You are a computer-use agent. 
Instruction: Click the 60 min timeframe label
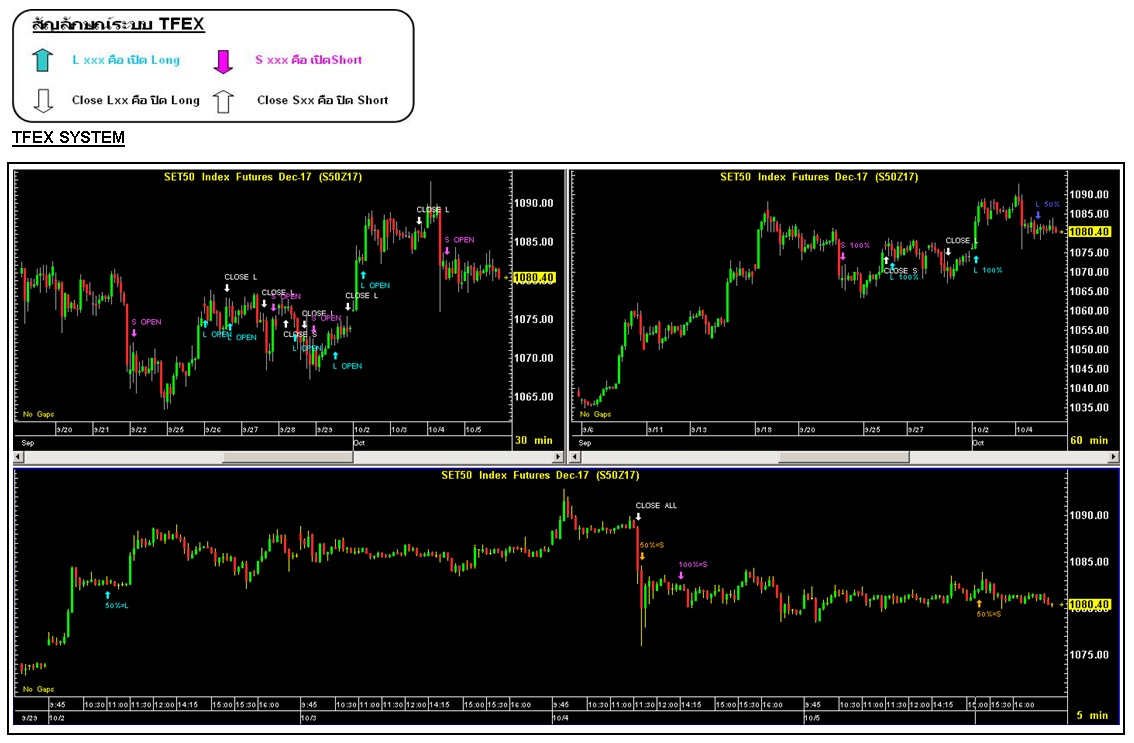1089,440
